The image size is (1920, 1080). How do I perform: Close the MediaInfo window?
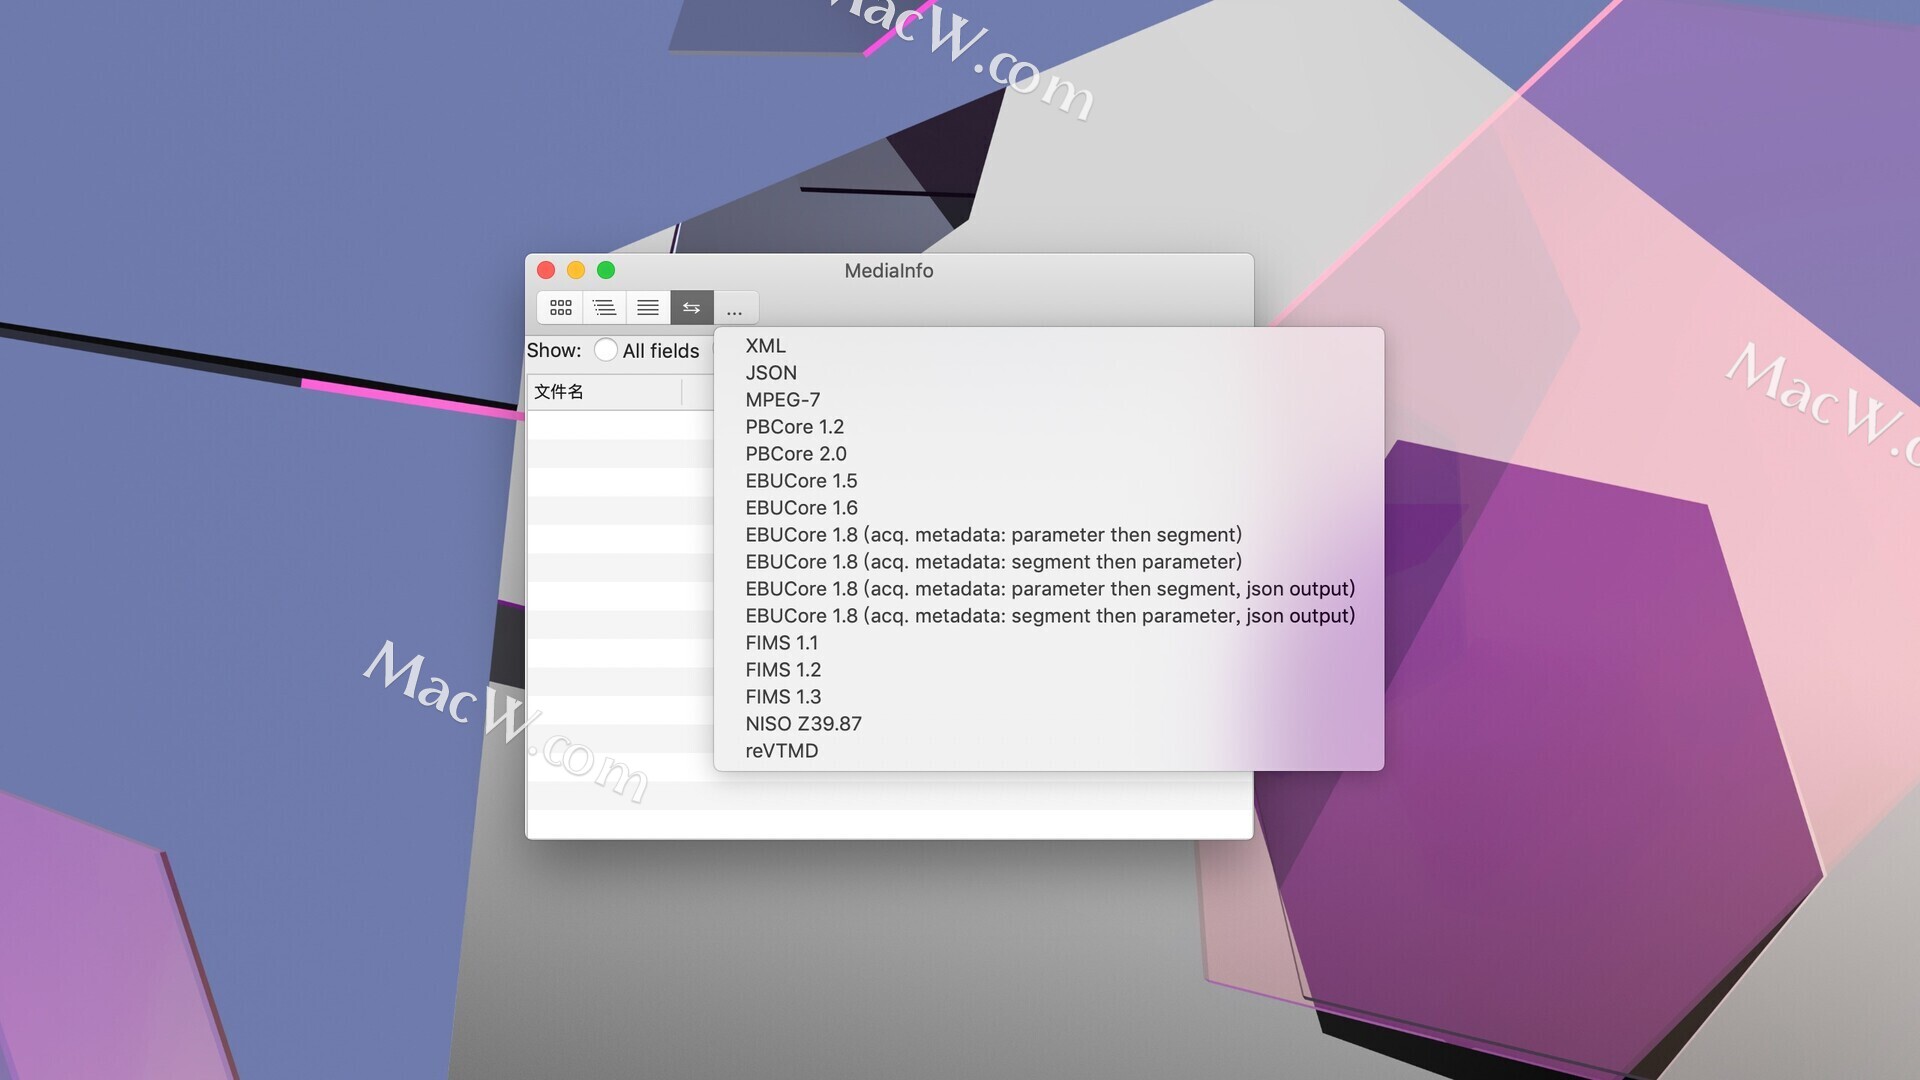click(546, 270)
